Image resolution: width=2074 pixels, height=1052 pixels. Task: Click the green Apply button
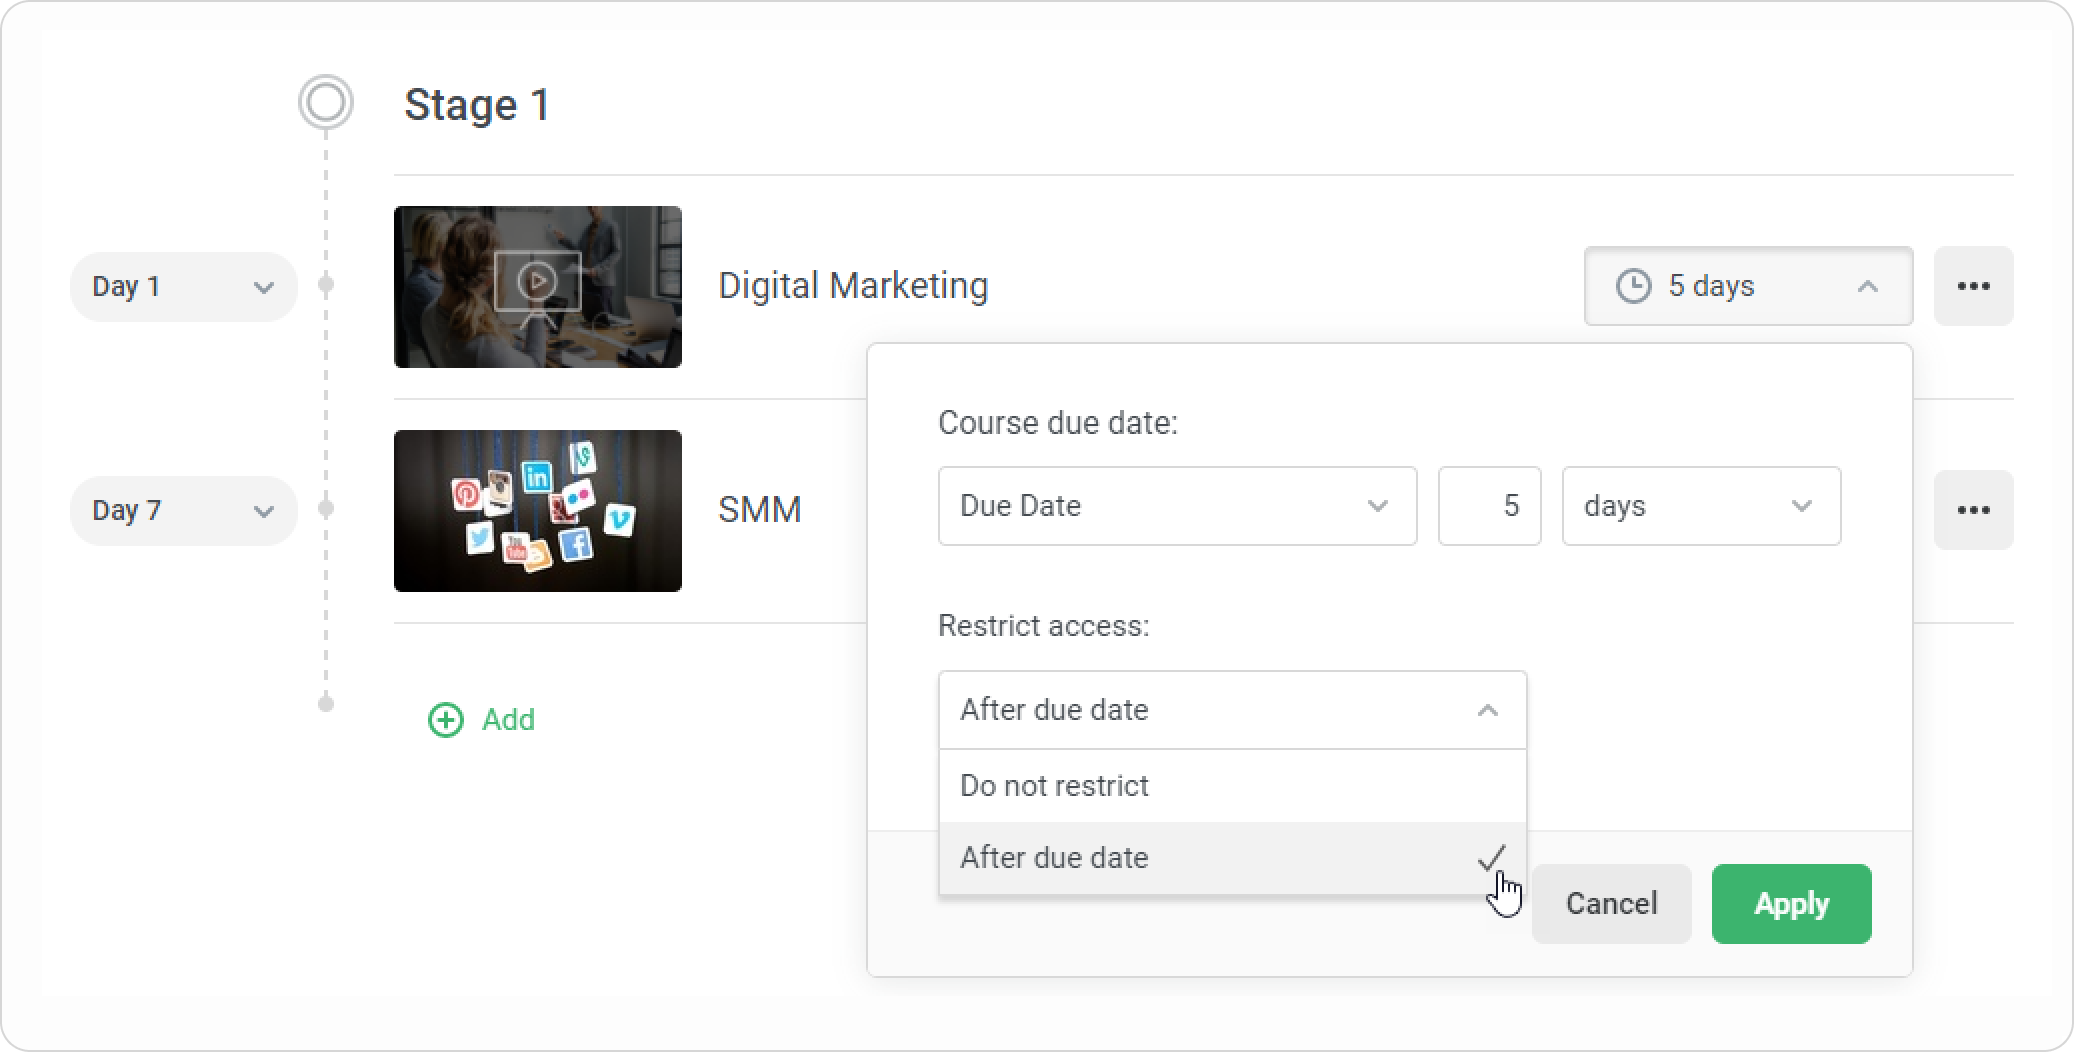1791,904
